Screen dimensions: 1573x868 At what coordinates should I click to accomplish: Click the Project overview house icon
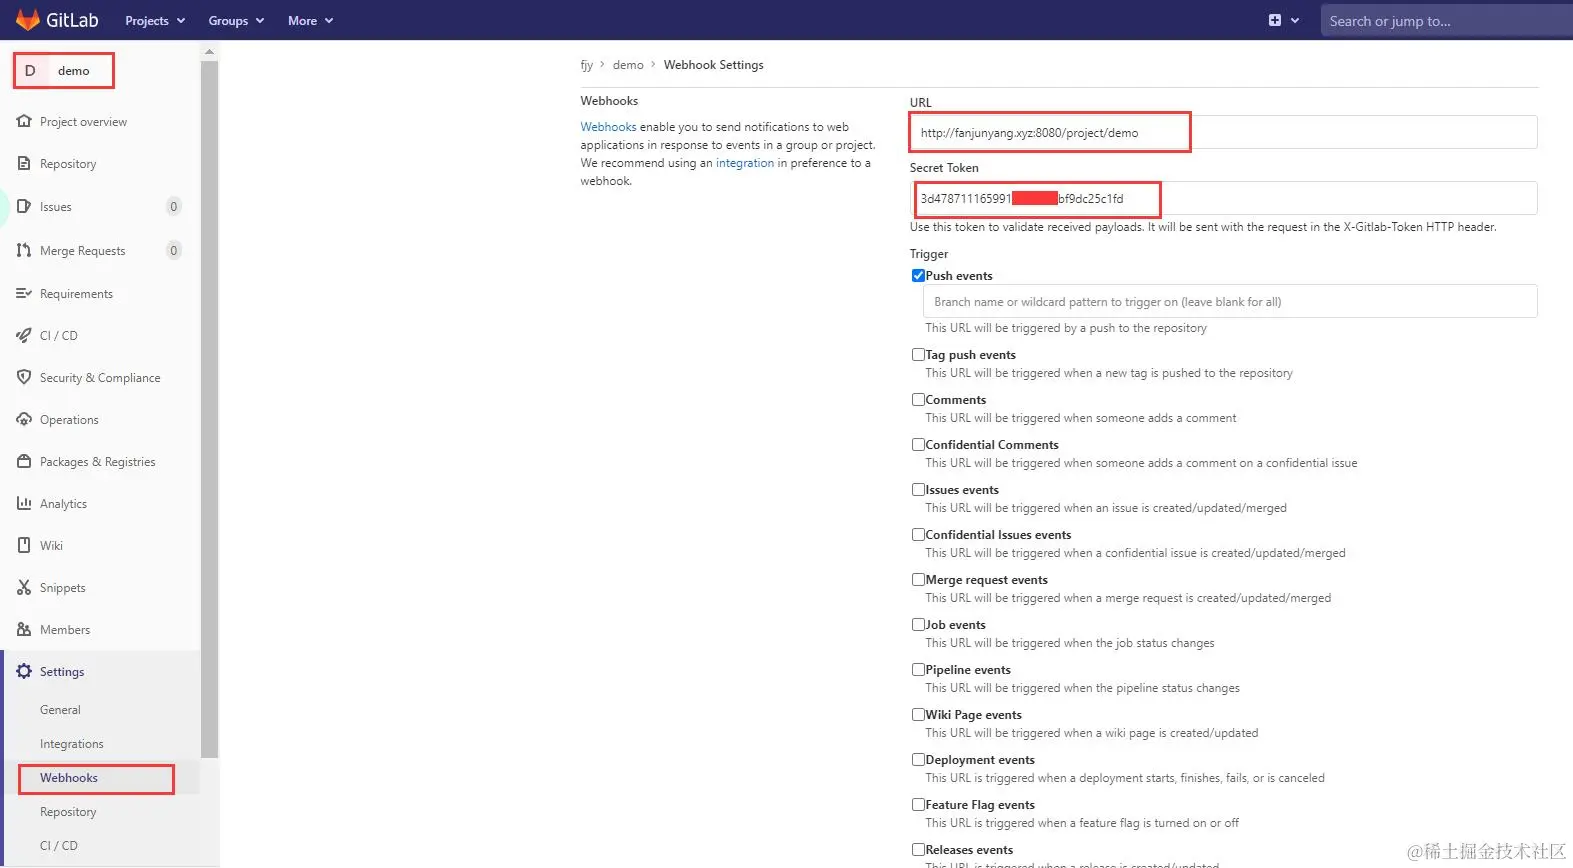(x=24, y=121)
